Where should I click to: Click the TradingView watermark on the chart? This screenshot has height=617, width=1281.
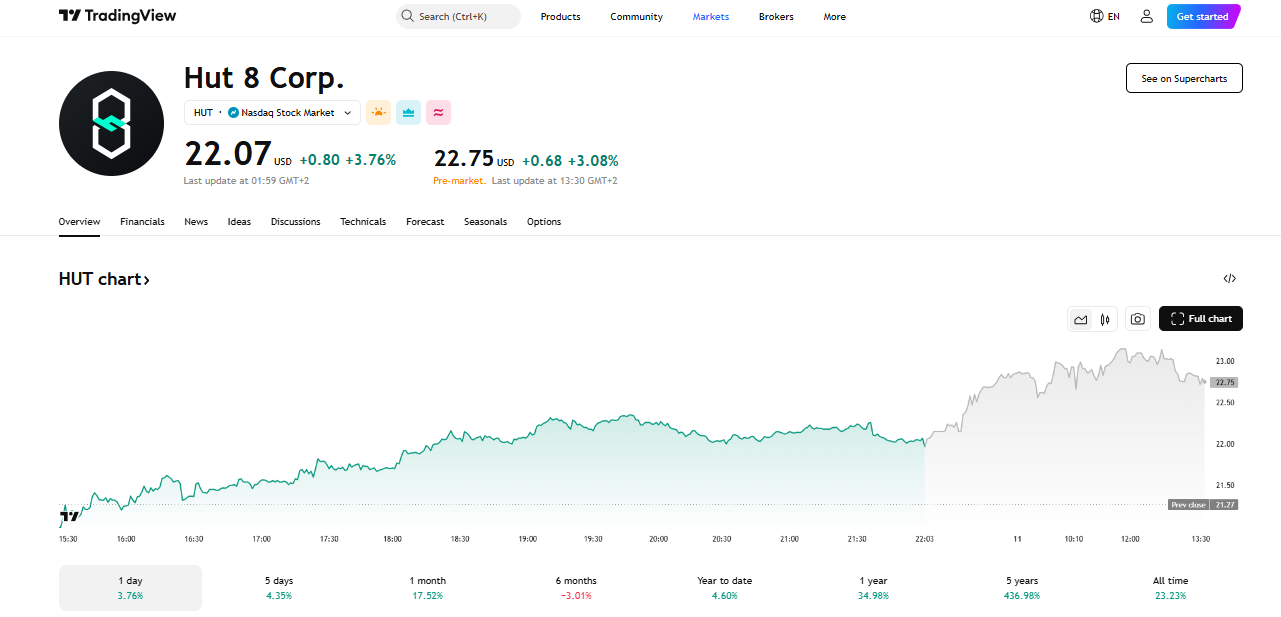pos(70,516)
